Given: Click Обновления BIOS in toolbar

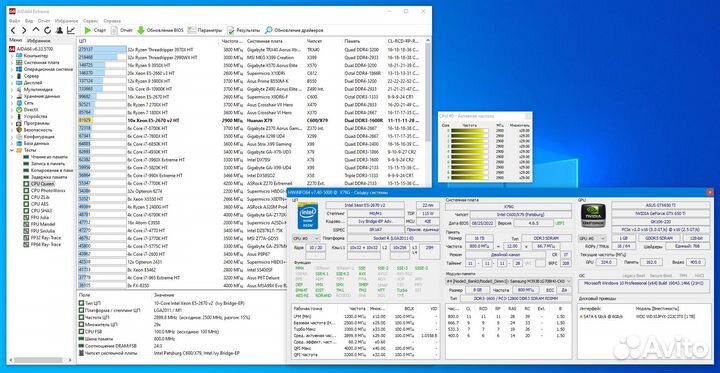Looking at the screenshot, I should pos(160,30).
